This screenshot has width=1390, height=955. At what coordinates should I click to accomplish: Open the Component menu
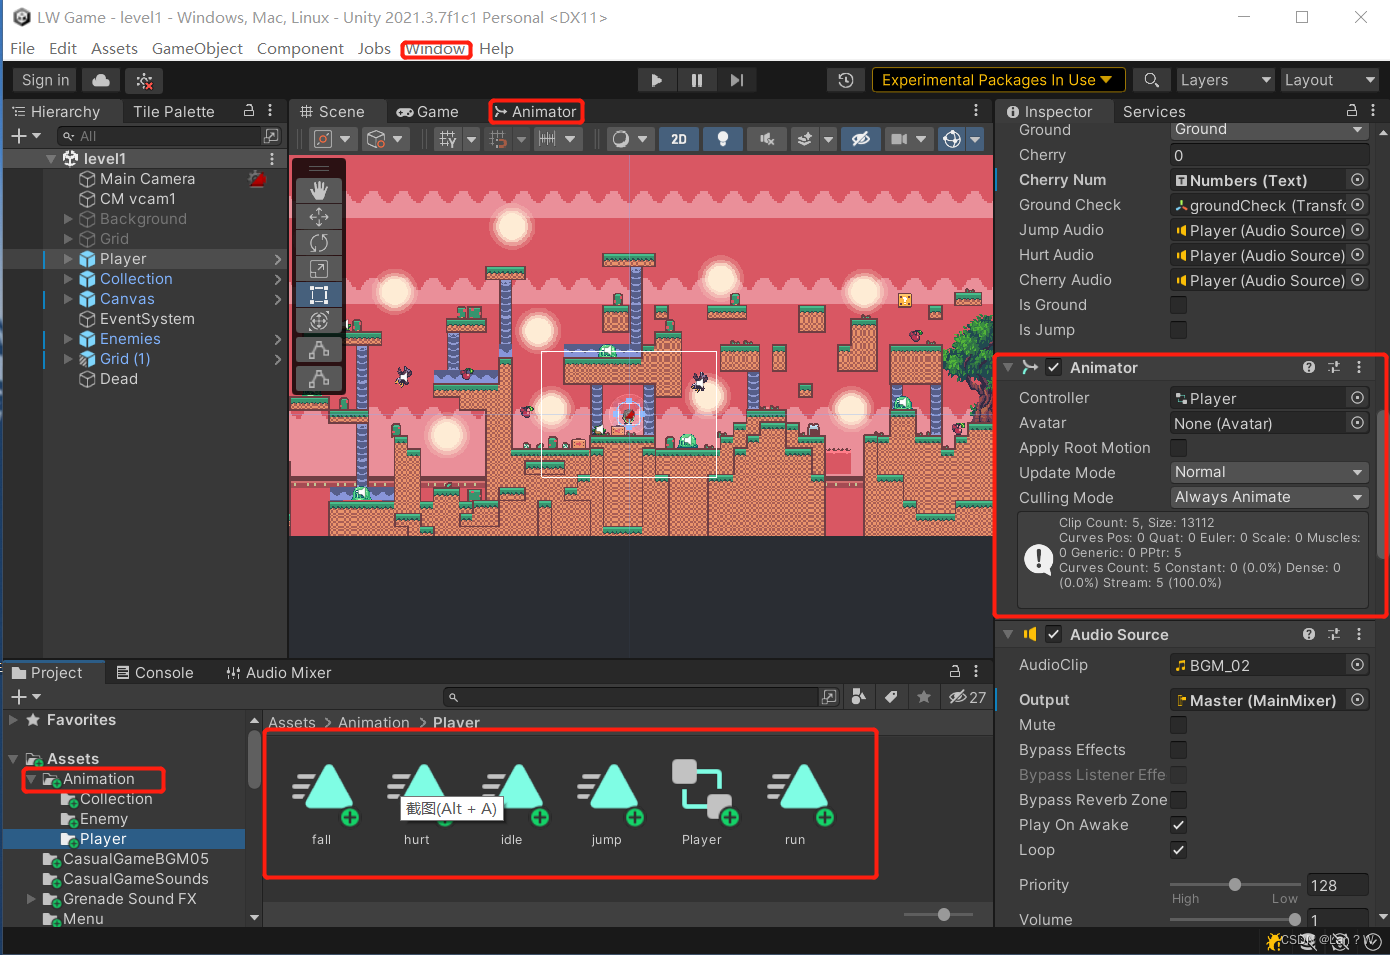[300, 49]
